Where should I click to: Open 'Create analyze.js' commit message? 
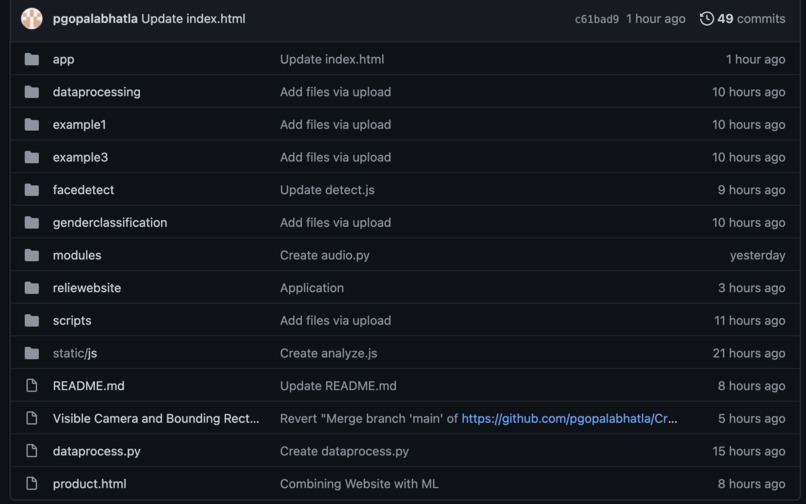coord(328,353)
